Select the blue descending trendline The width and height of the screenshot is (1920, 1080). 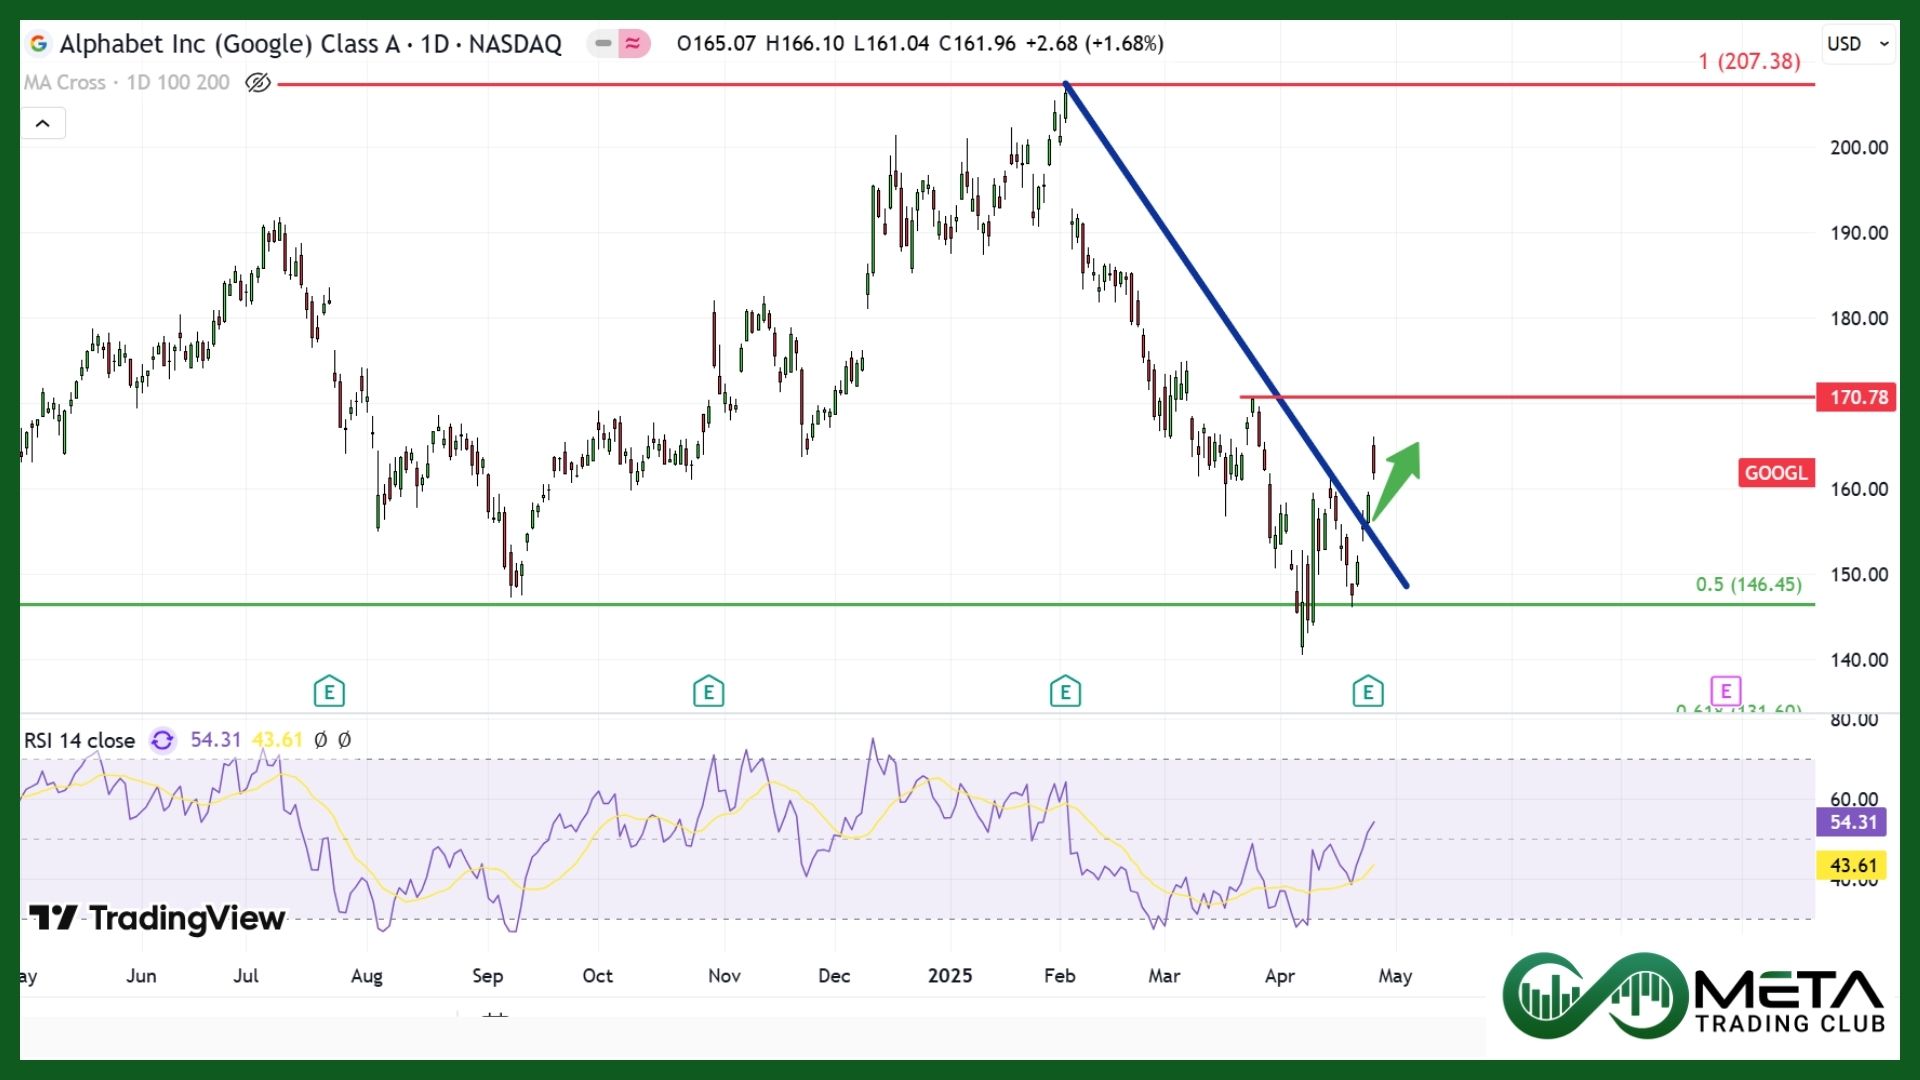(x=1236, y=335)
